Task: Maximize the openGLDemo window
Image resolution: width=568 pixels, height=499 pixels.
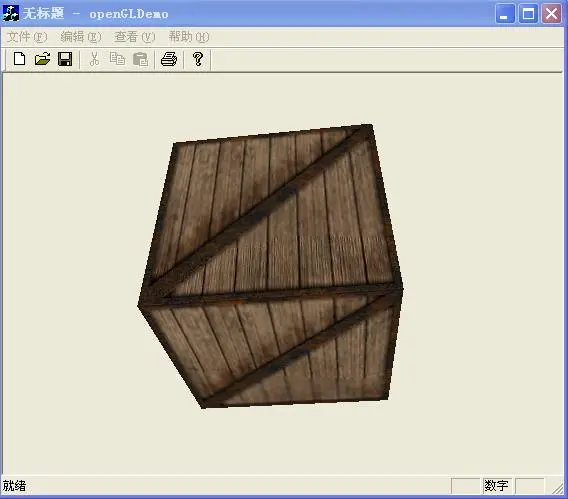Action: tap(528, 14)
